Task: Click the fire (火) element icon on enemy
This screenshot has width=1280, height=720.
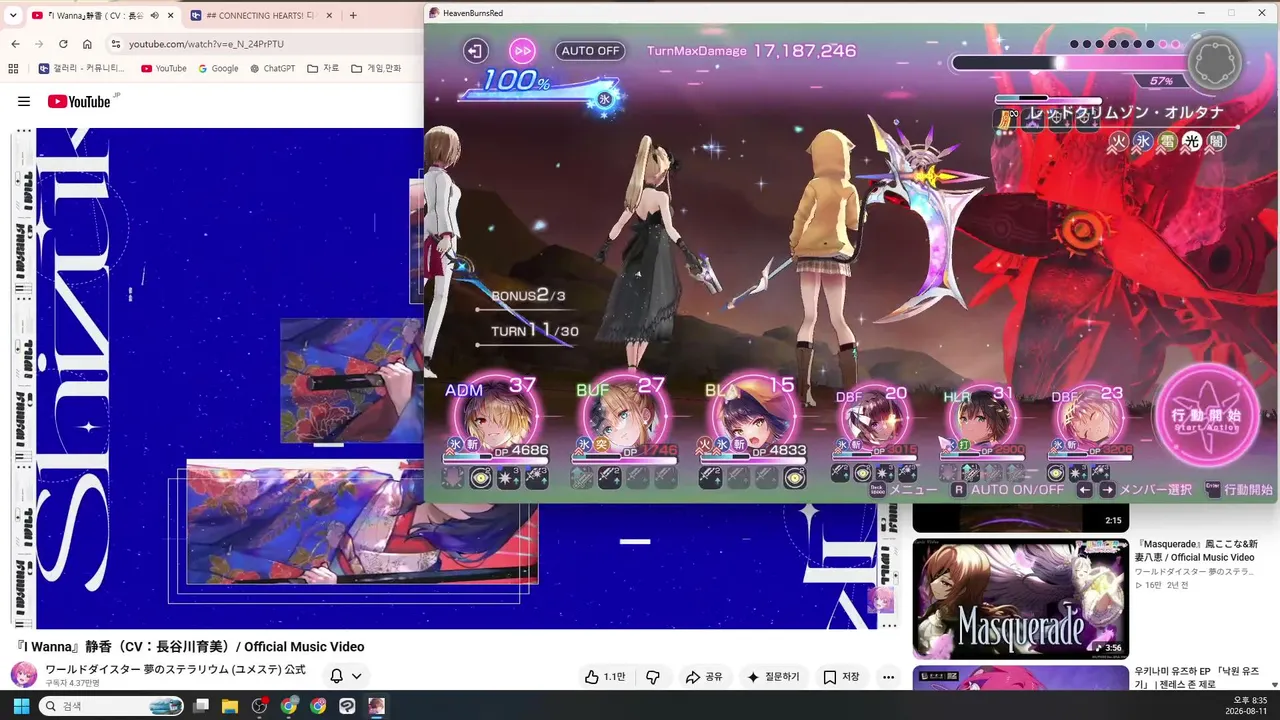Action: pos(1120,142)
